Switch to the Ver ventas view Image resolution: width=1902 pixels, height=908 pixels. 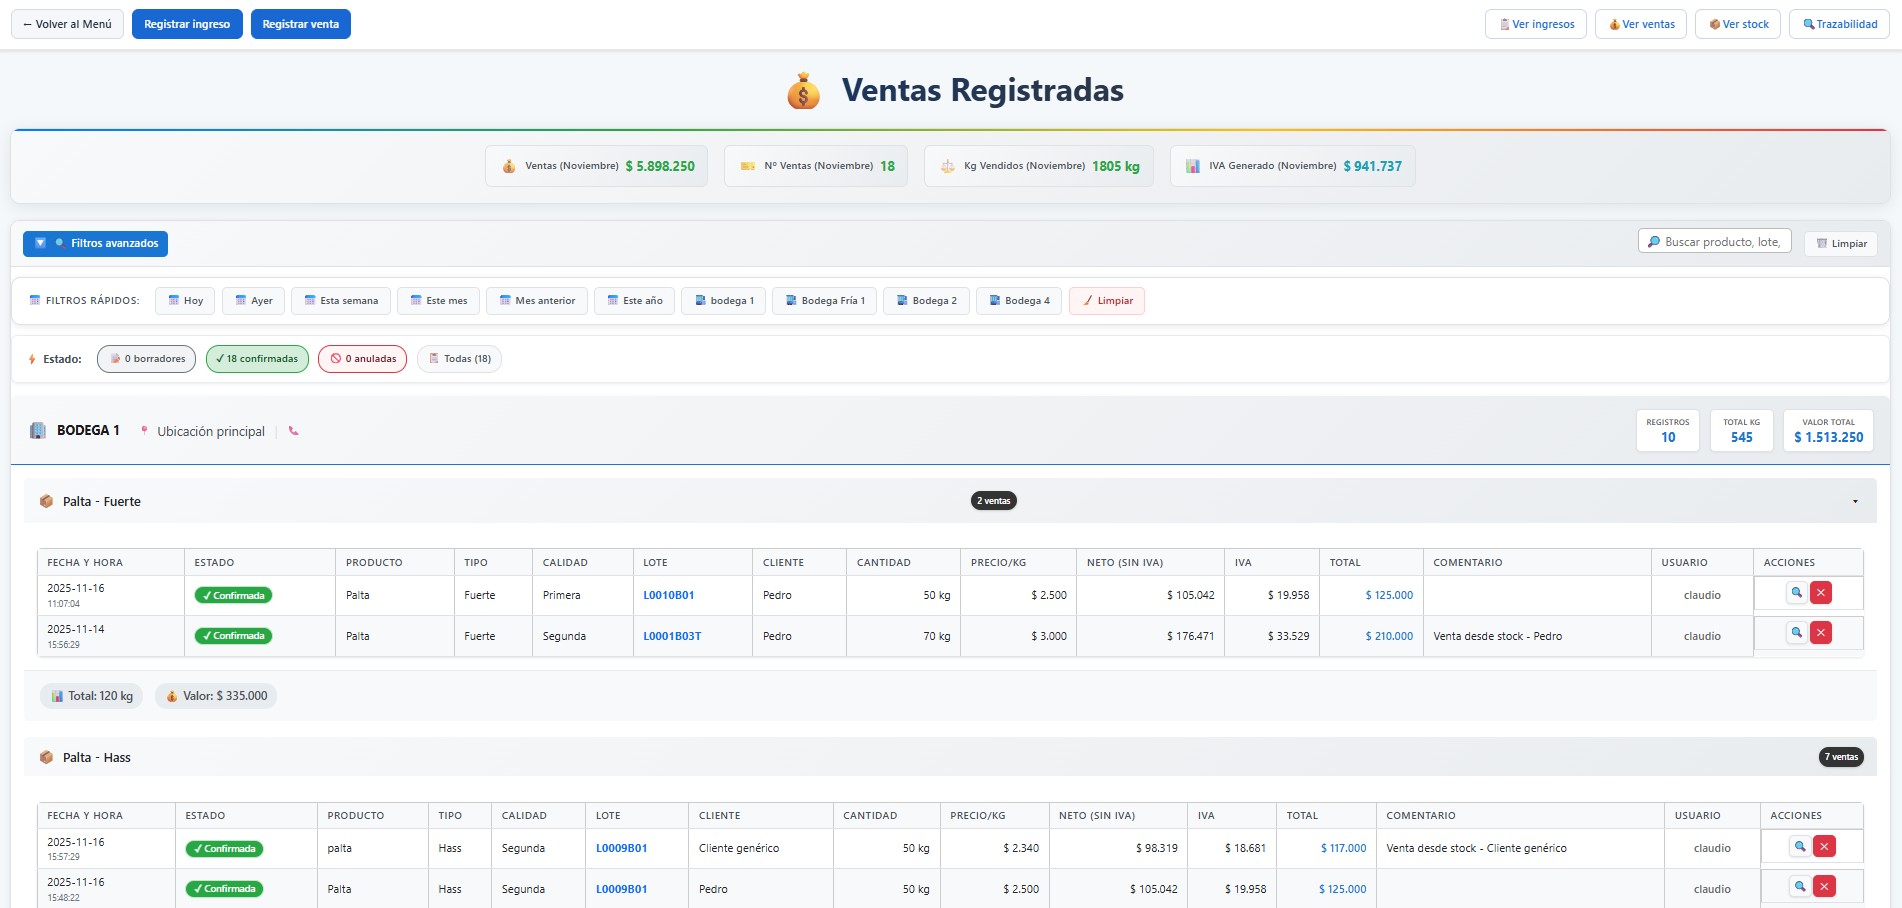(x=1640, y=23)
